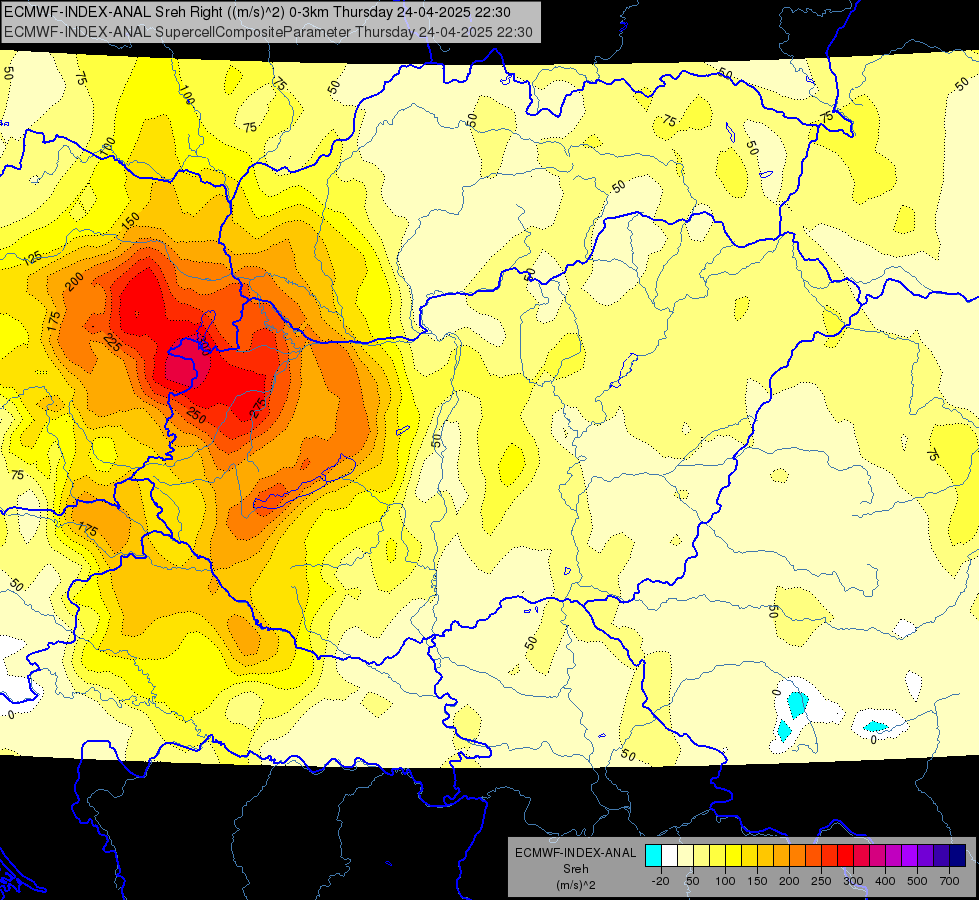Screen dimensions: 979x900
Task: Click the 250 contour label on the map
Action: [x=196, y=415]
